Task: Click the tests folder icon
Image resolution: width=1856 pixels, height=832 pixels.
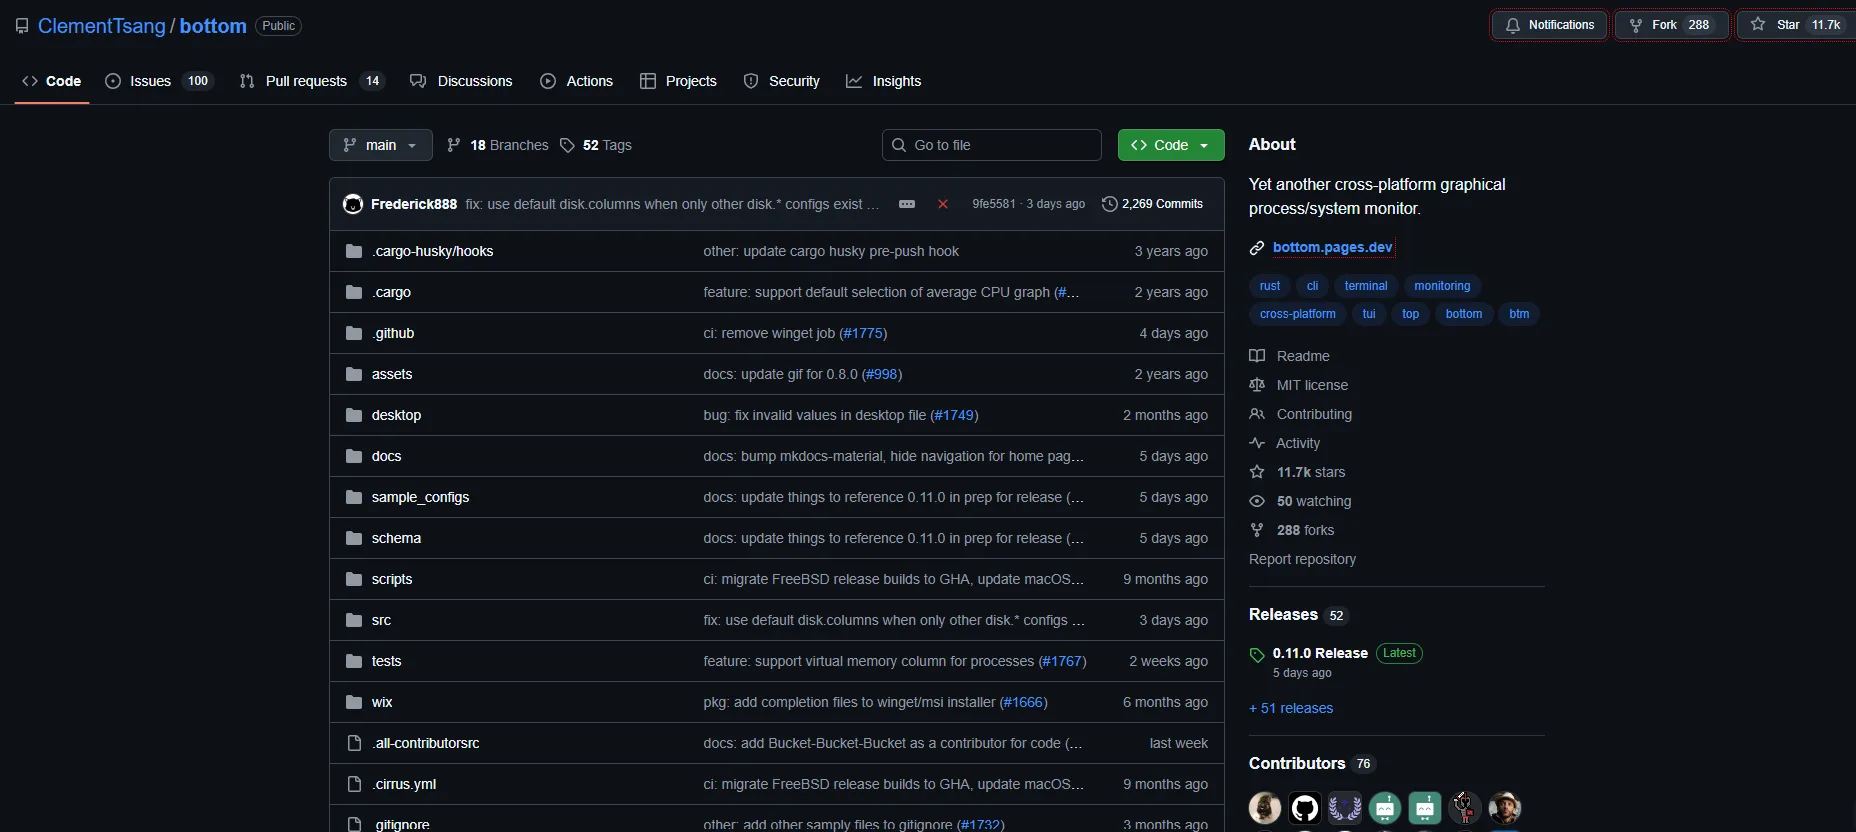Action: tap(354, 661)
